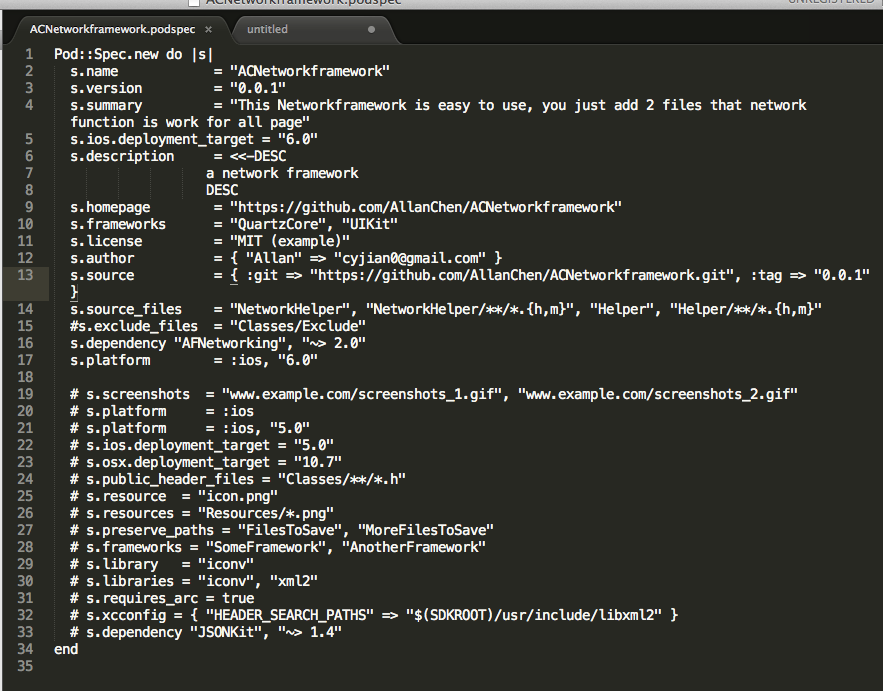
Task: Click line number 13 in the gutter
Action: click(x=25, y=275)
